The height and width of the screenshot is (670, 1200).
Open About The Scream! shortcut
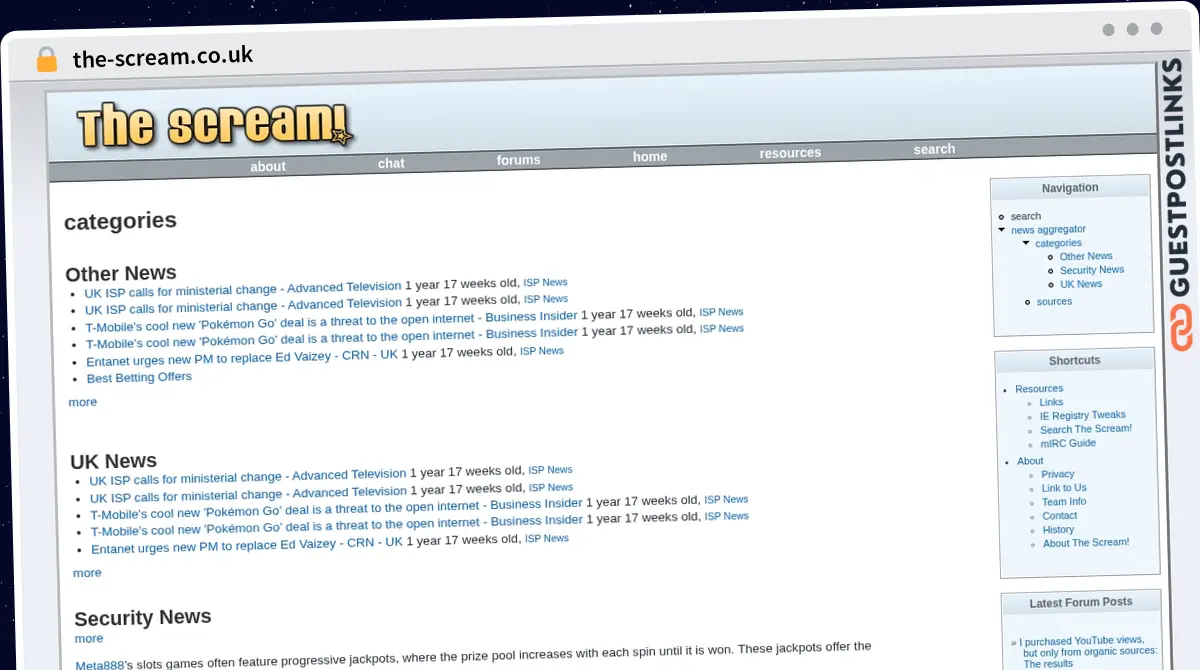[x=1086, y=543]
